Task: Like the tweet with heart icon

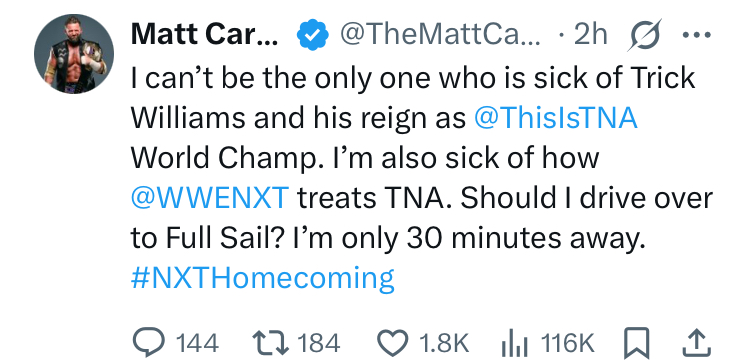Action: pyautogui.click(x=393, y=343)
